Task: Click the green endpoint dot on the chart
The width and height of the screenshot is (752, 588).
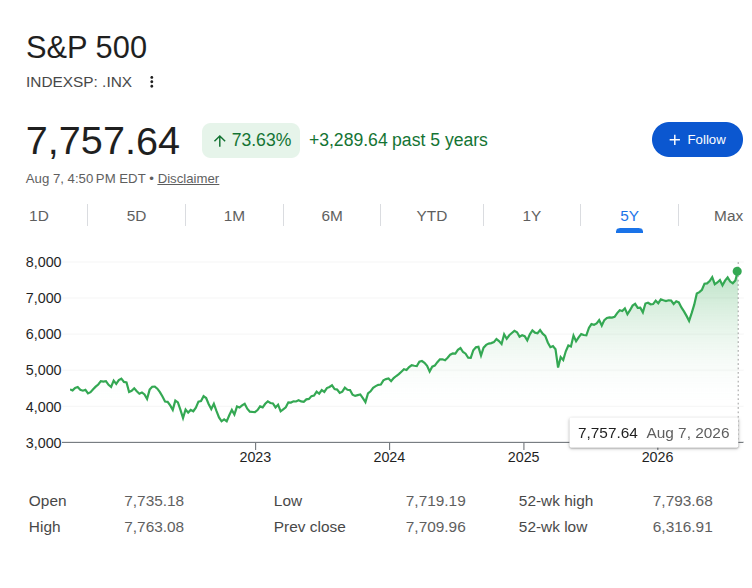Action: (x=737, y=271)
